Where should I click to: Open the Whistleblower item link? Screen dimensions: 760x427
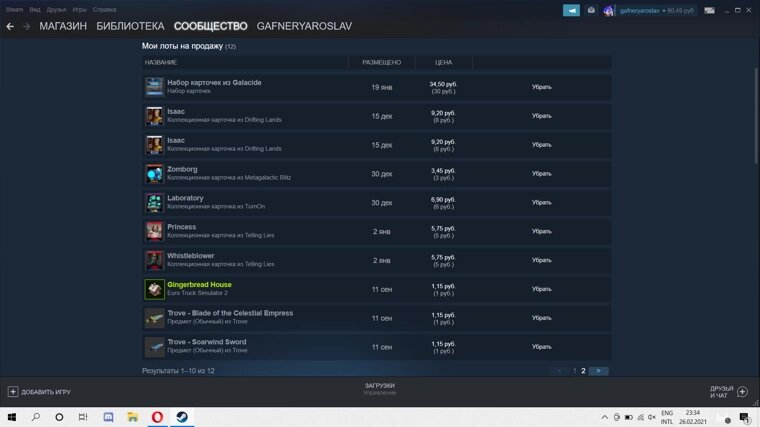(190, 255)
